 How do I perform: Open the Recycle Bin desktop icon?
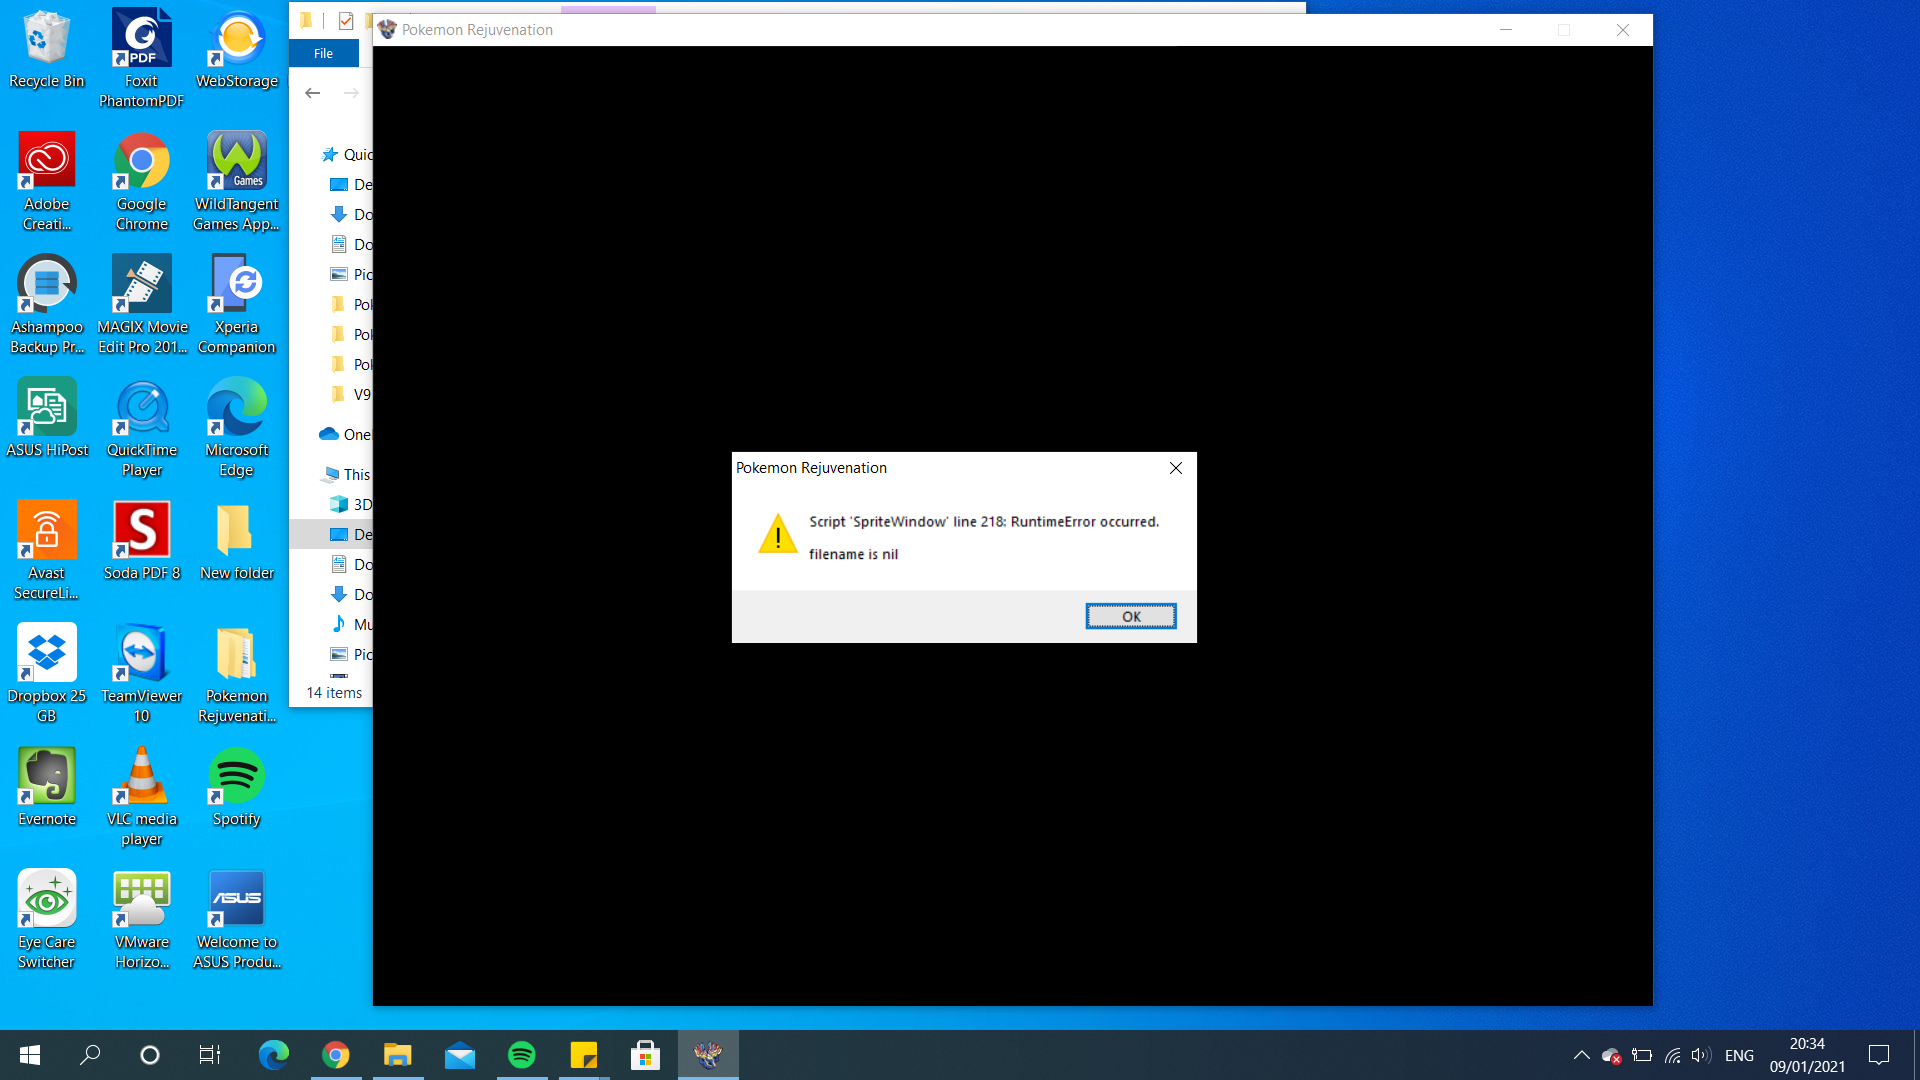[x=46, y=50]
